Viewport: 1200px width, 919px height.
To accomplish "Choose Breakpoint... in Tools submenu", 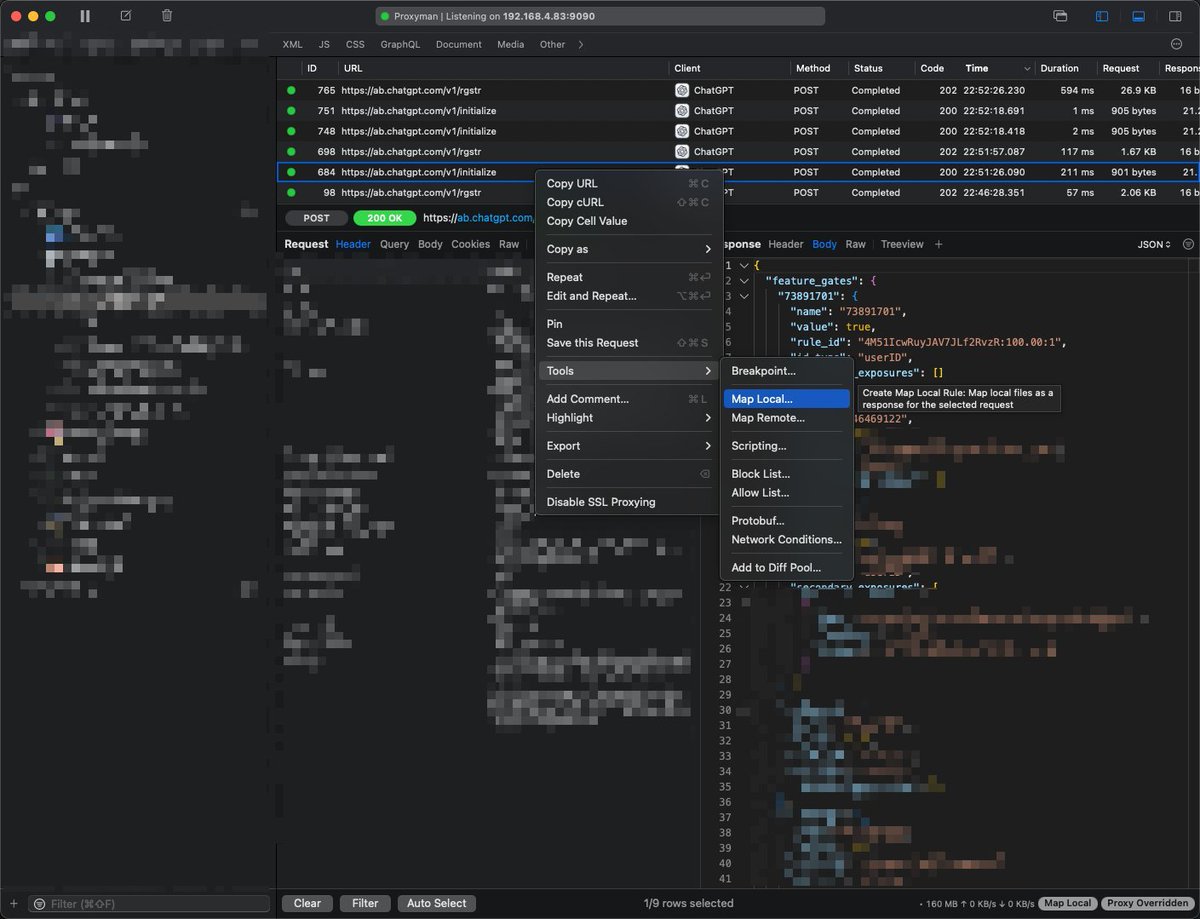I will (786, 371).
